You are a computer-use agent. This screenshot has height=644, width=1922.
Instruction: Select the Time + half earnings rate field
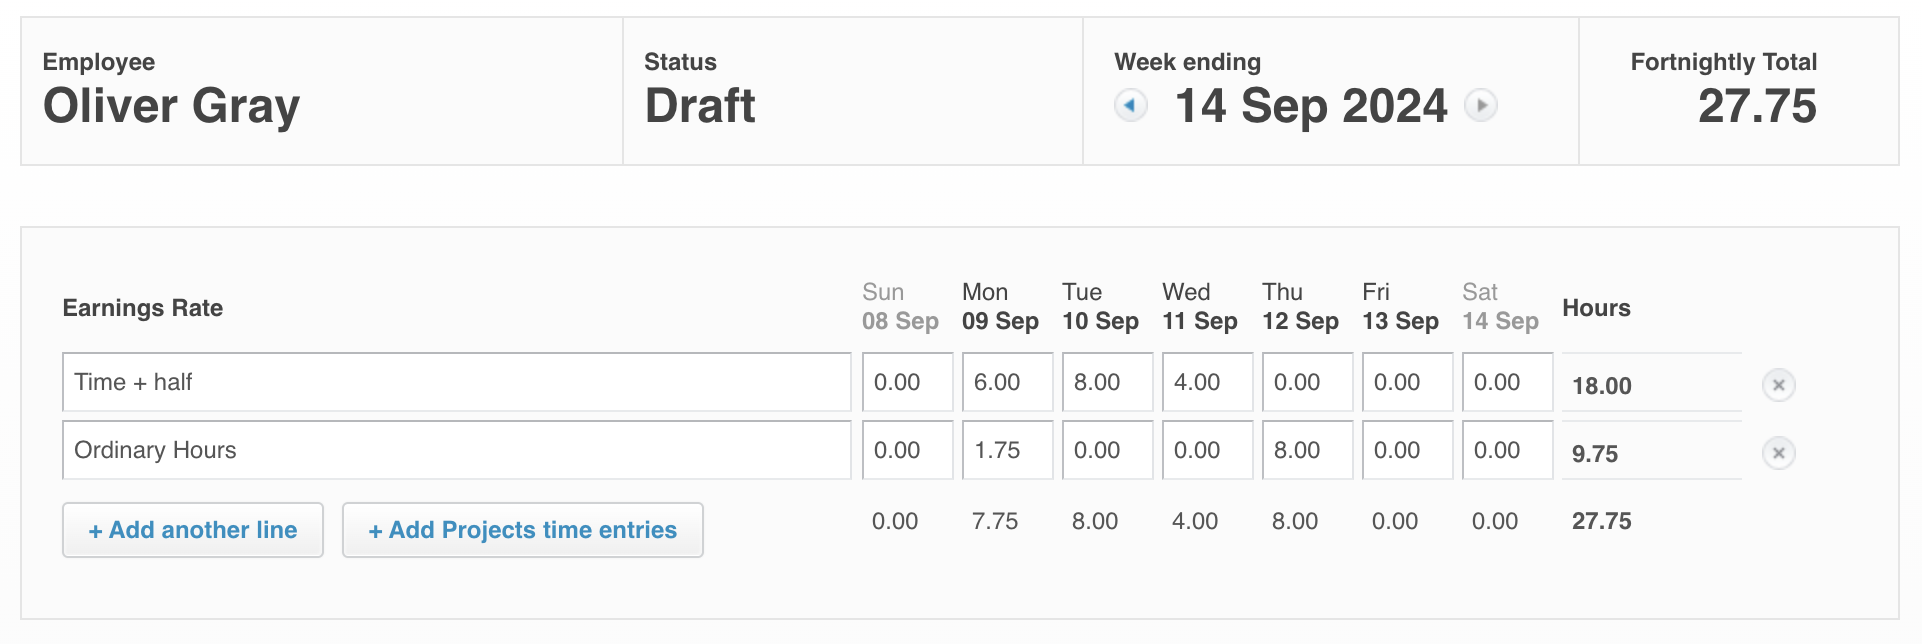(457, 382)
